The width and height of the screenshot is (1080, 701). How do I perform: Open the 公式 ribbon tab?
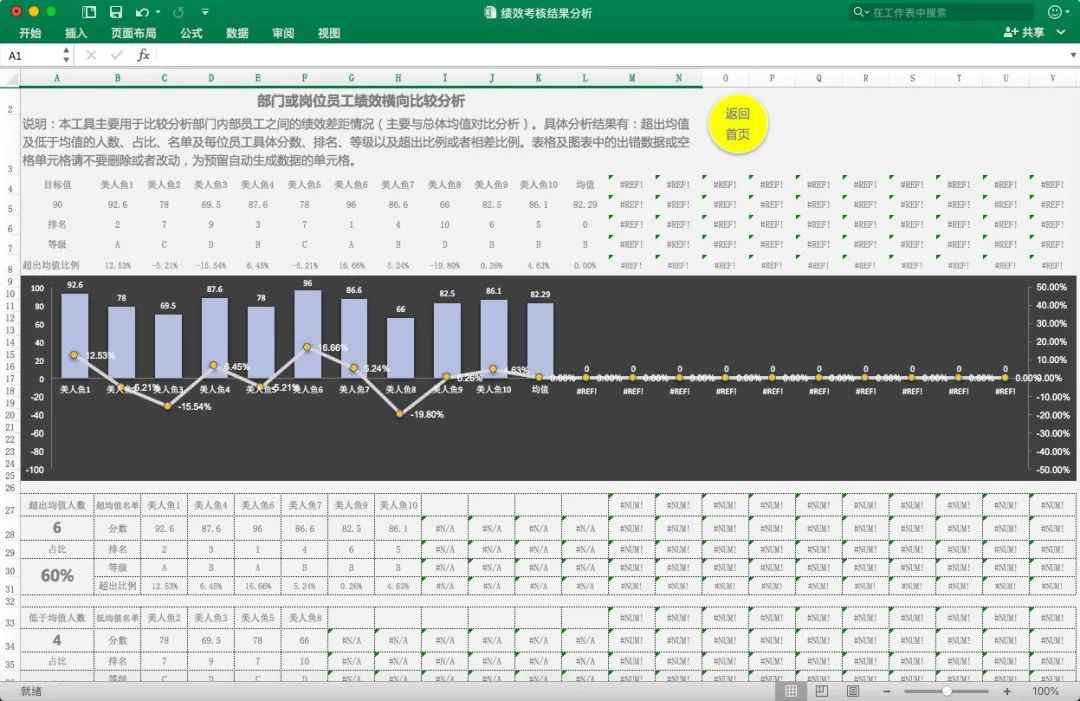click(x=191, y=33)
